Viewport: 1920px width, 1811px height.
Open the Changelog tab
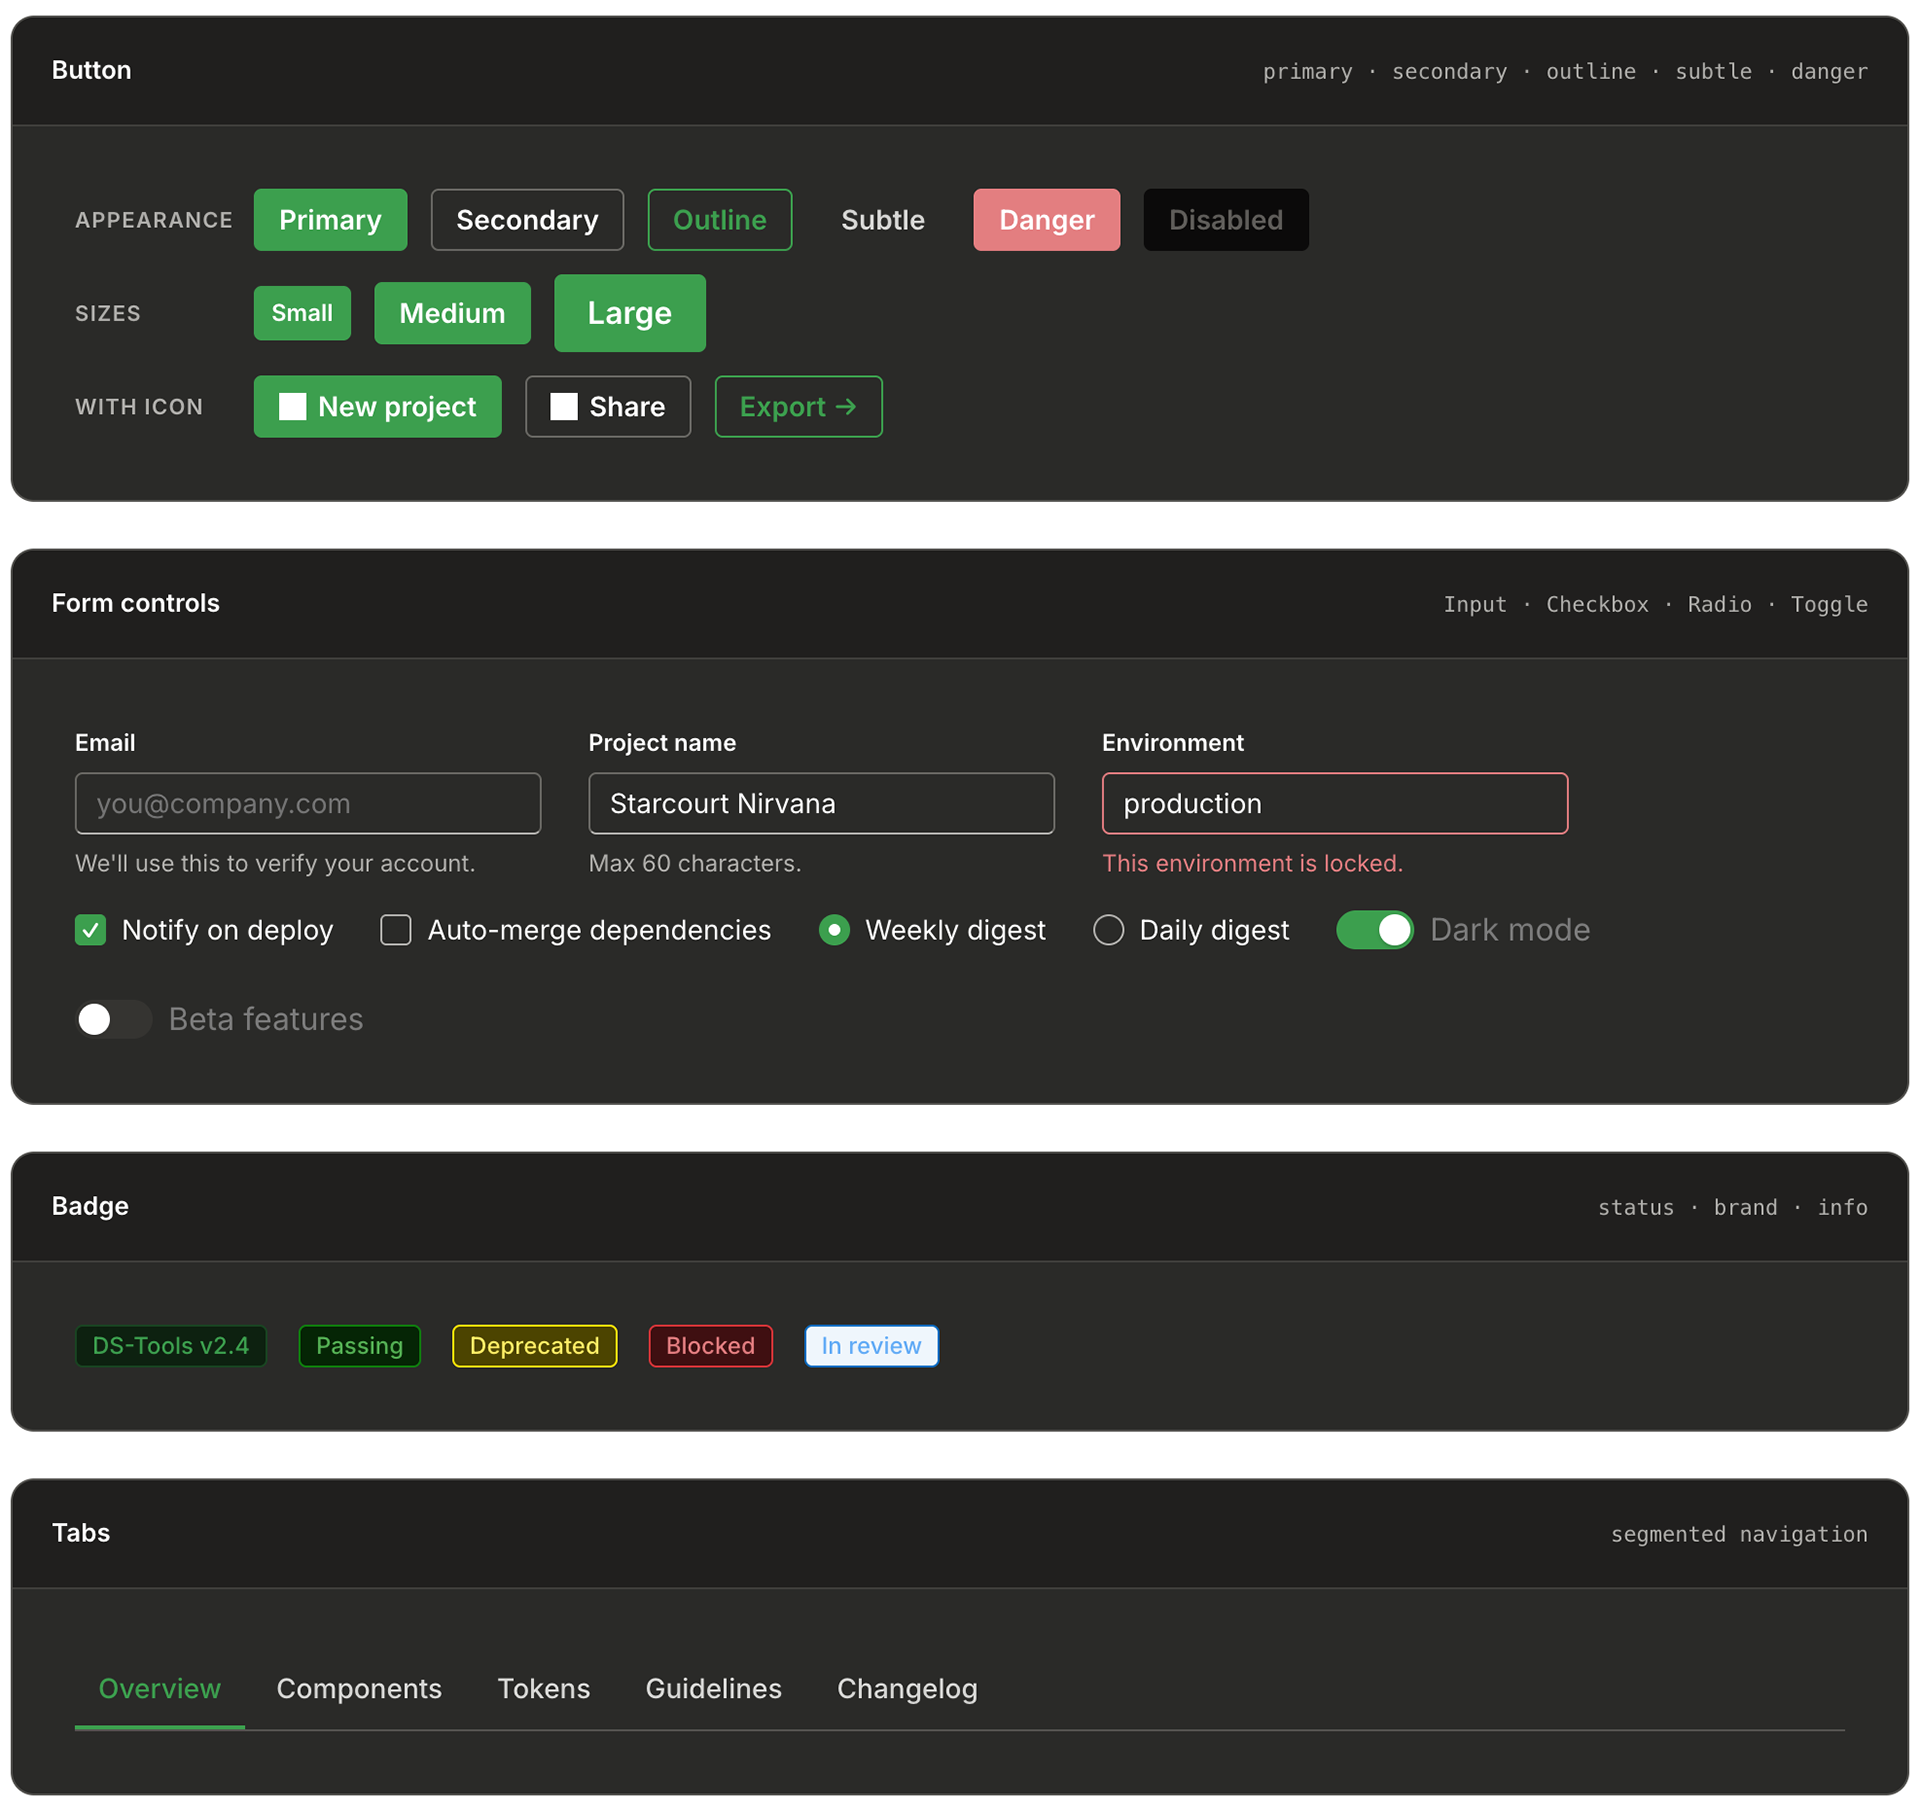pos(906,1688)
